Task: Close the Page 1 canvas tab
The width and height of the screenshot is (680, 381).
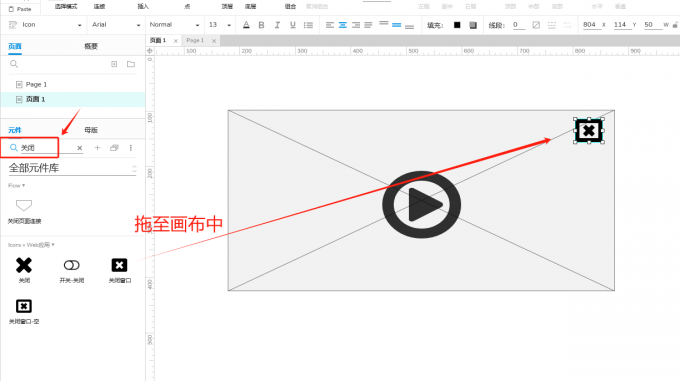Action: tap(214, 41)
